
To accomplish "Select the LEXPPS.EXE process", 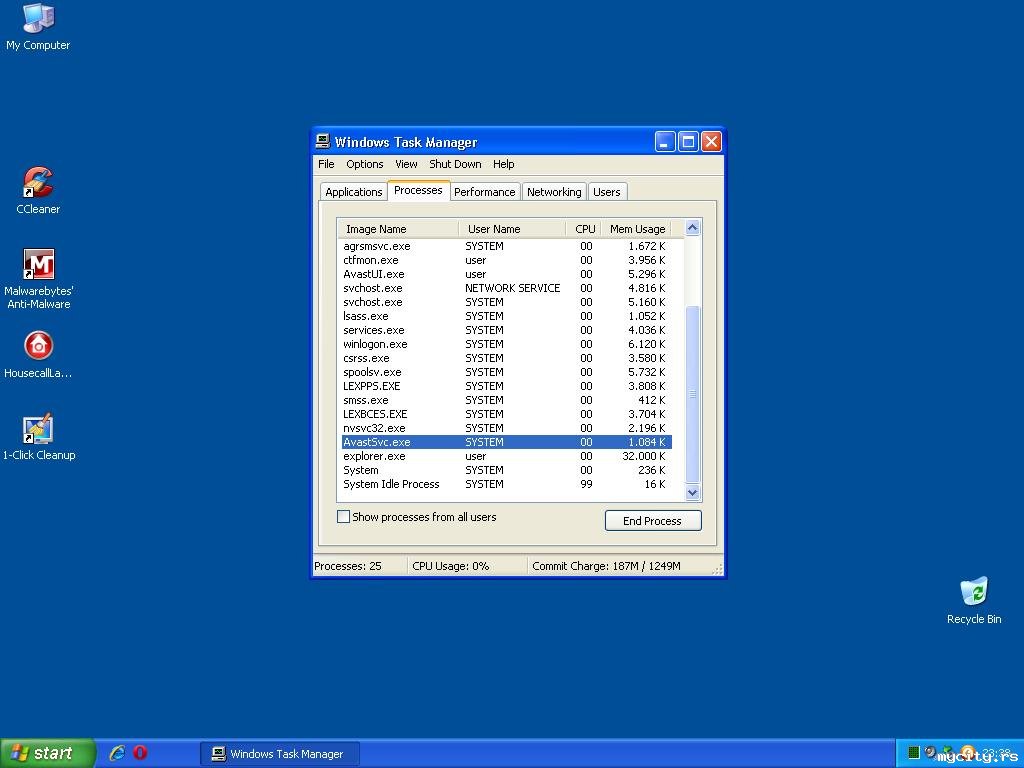I will pos(506,386).
